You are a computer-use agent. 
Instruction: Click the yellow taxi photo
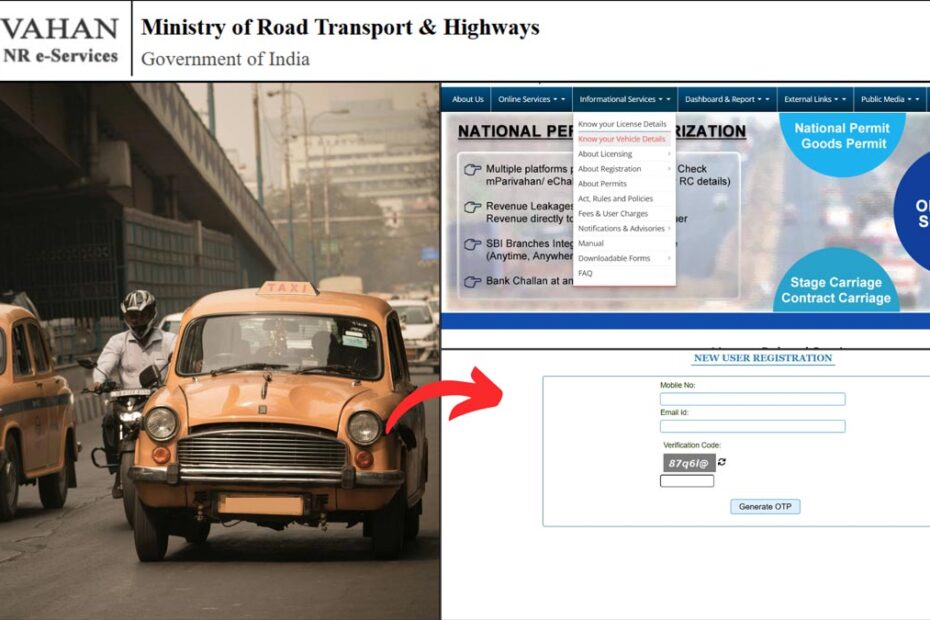(219, 351)
